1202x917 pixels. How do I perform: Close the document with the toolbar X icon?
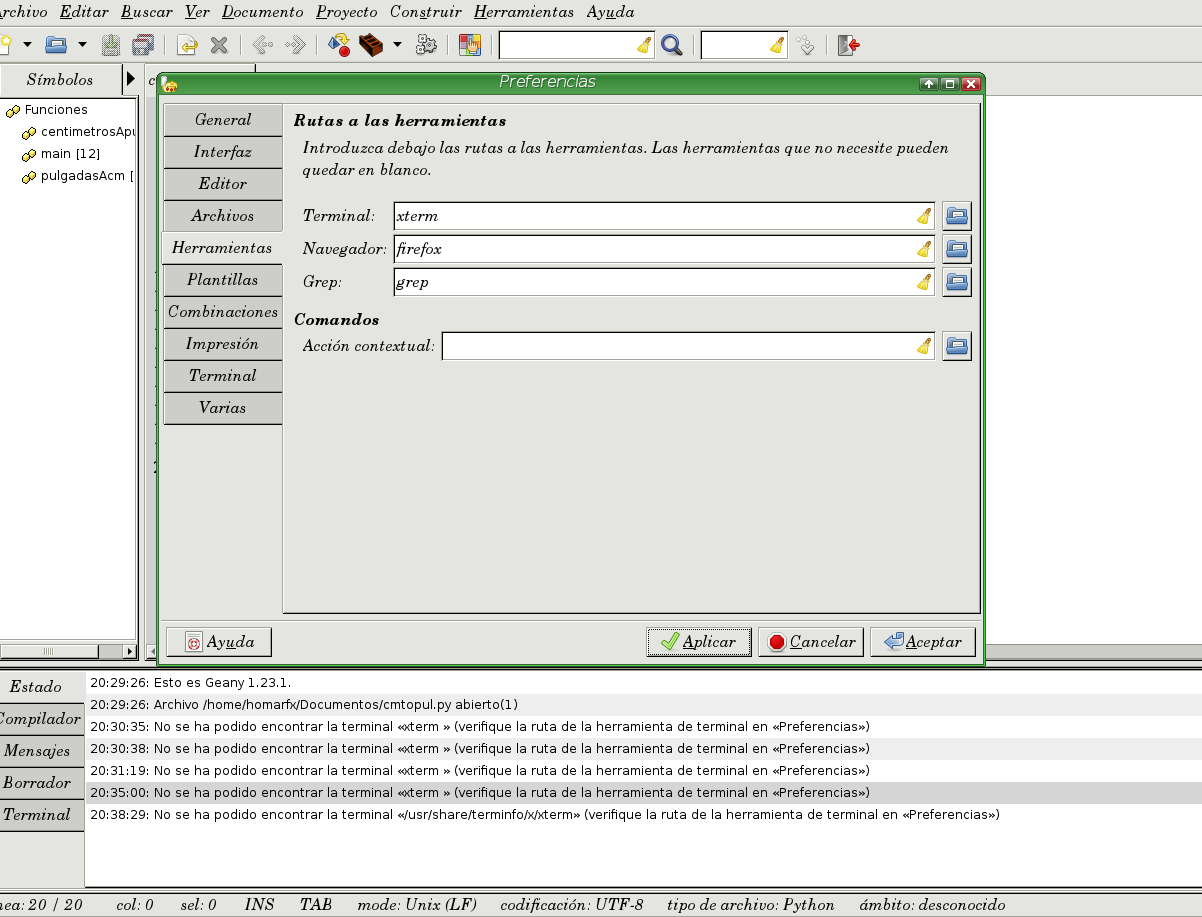coord(218,45)
